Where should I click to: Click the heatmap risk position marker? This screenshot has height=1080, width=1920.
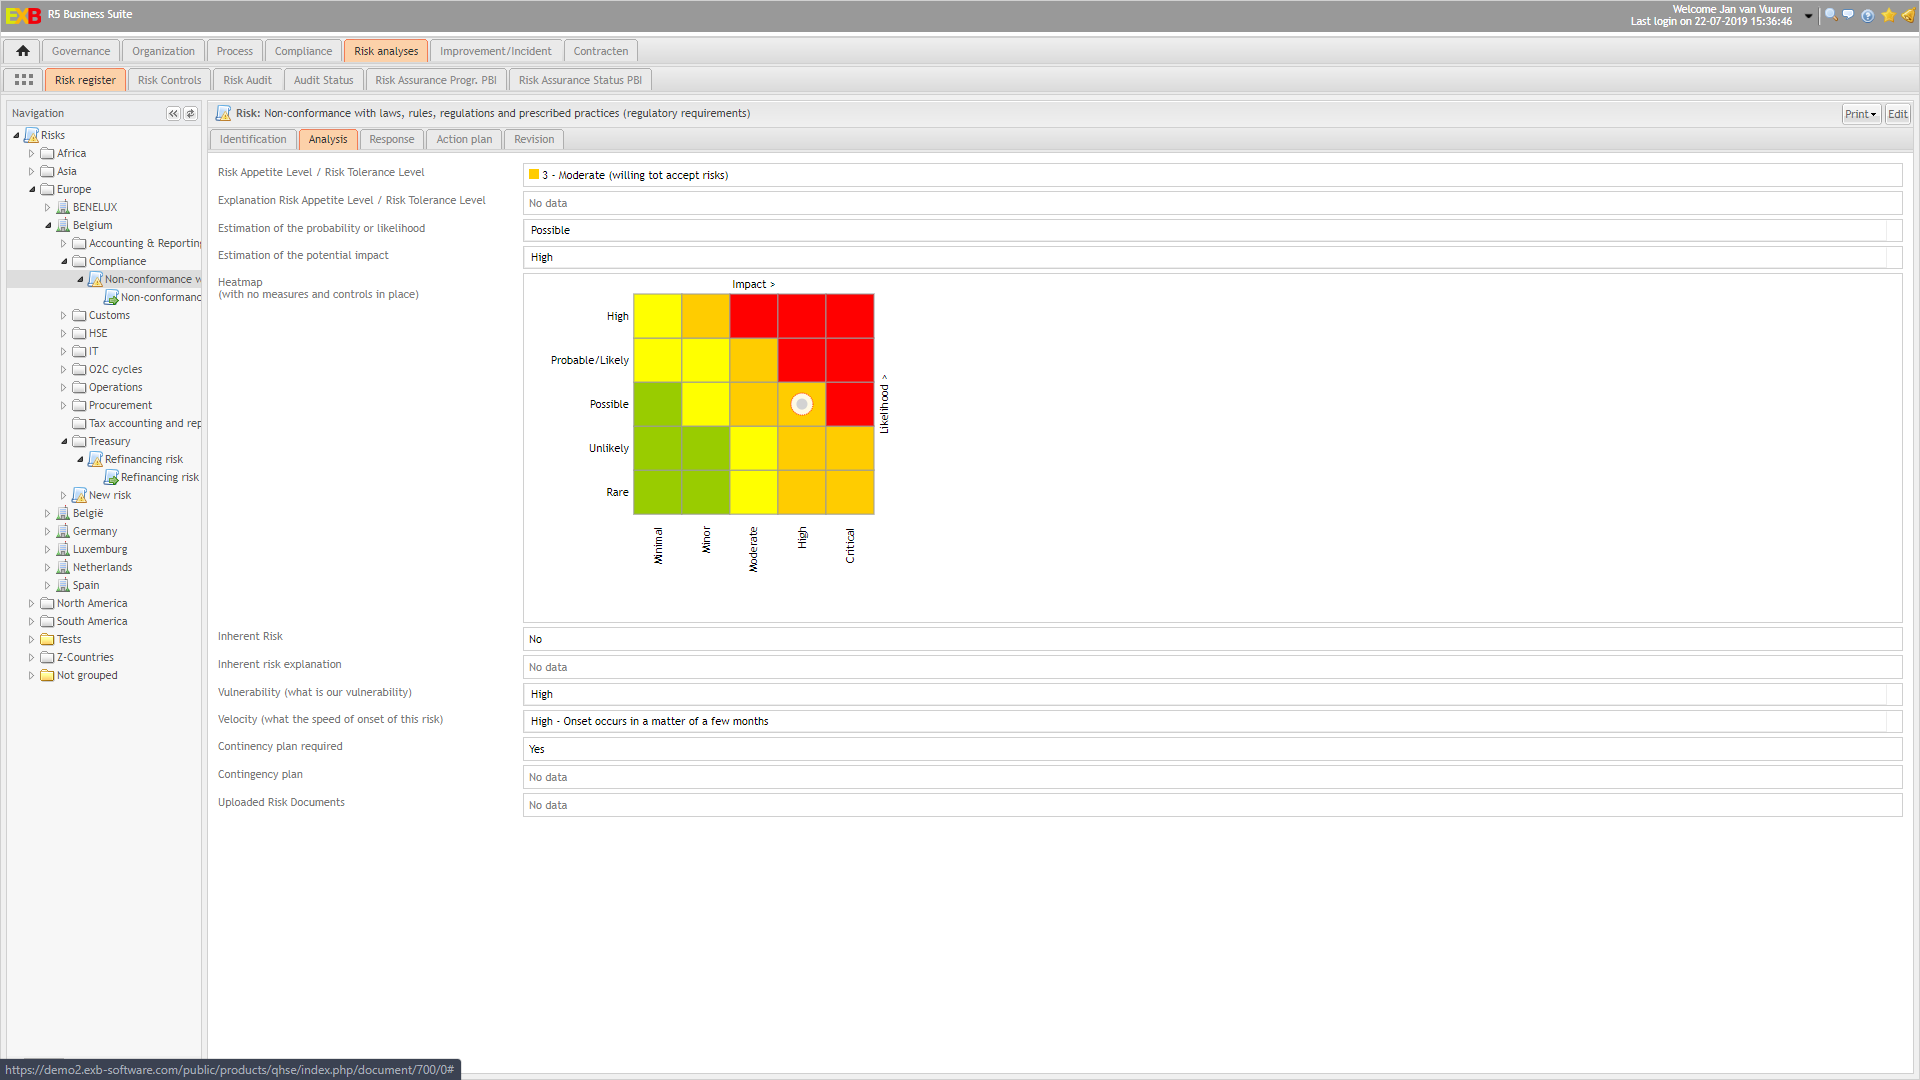[801, 404]
